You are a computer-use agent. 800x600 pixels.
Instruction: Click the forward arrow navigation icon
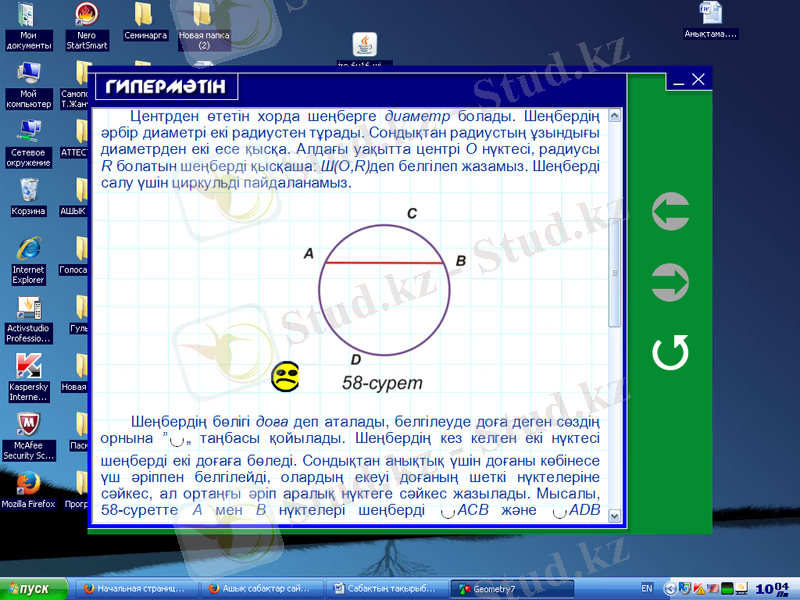coord(670,282)
